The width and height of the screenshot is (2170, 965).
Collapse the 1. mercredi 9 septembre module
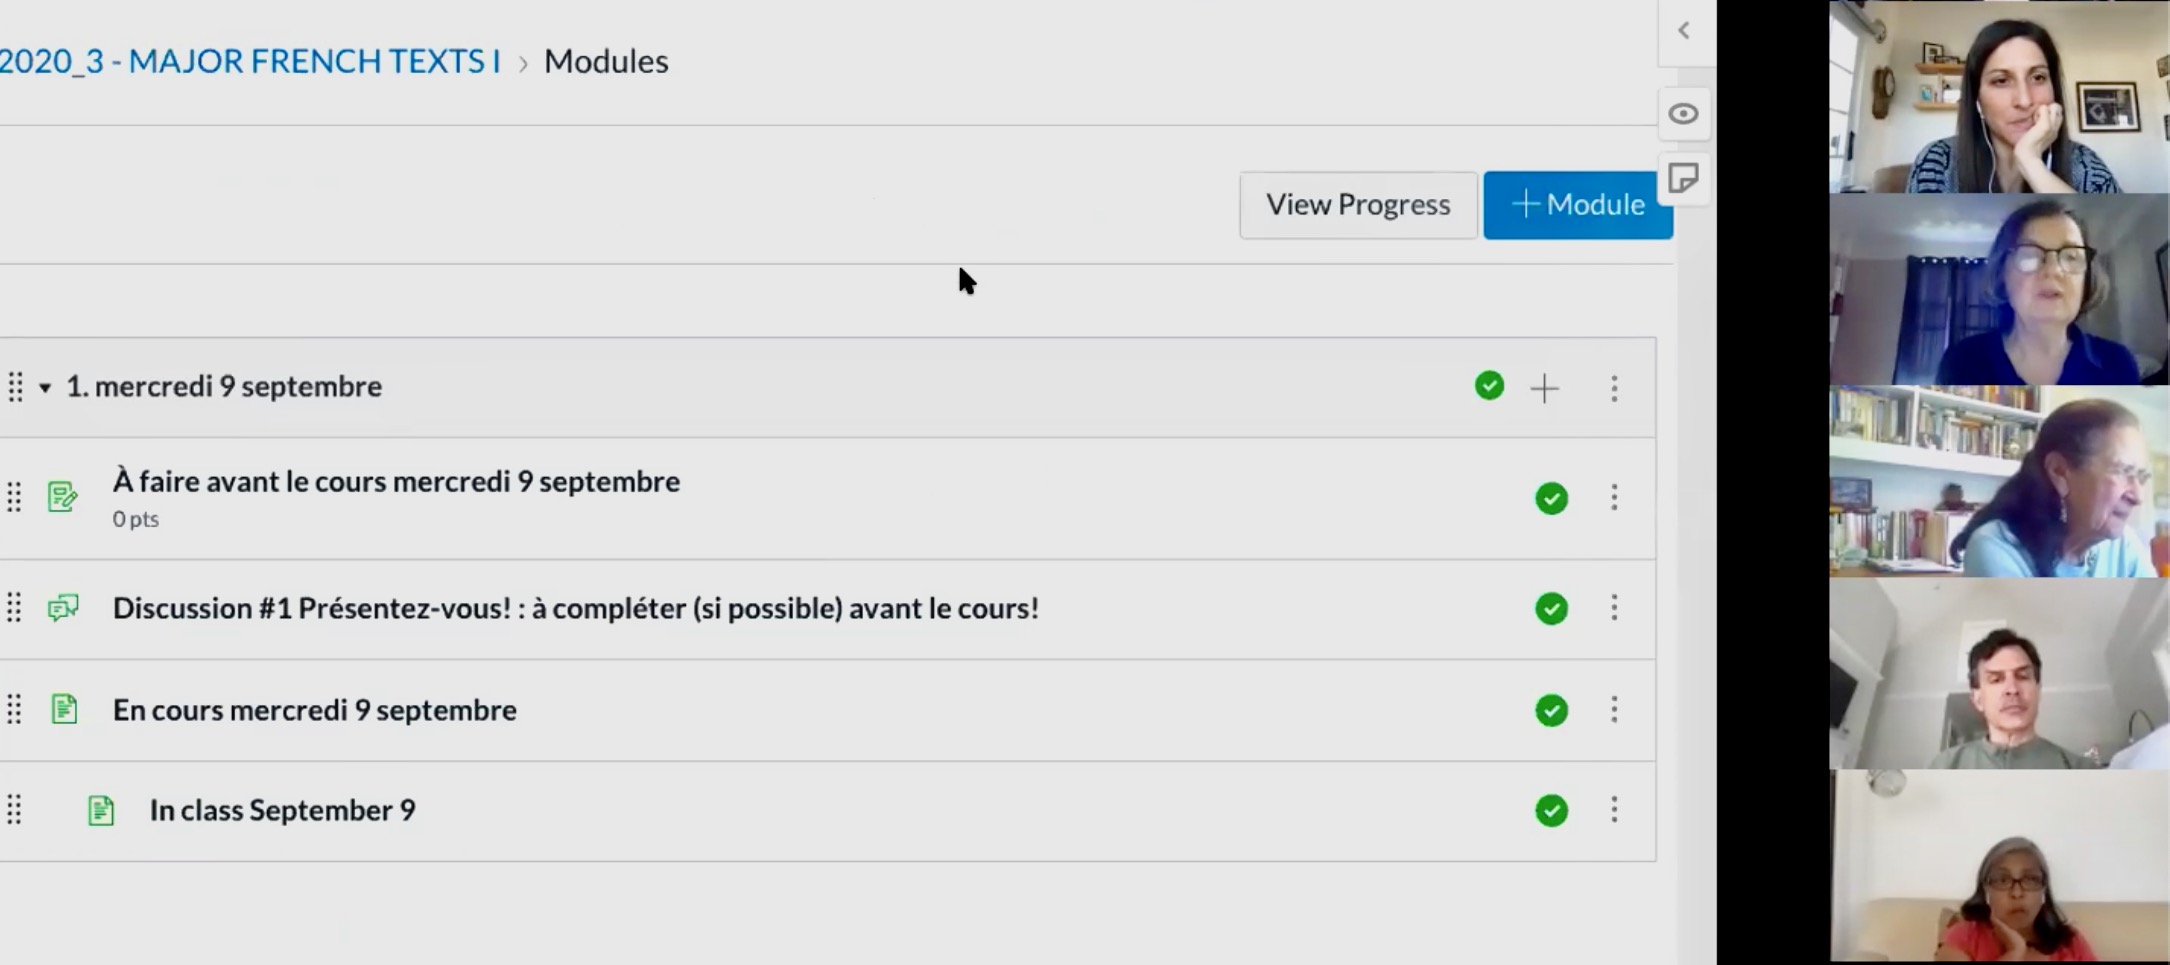click(45, 388)
